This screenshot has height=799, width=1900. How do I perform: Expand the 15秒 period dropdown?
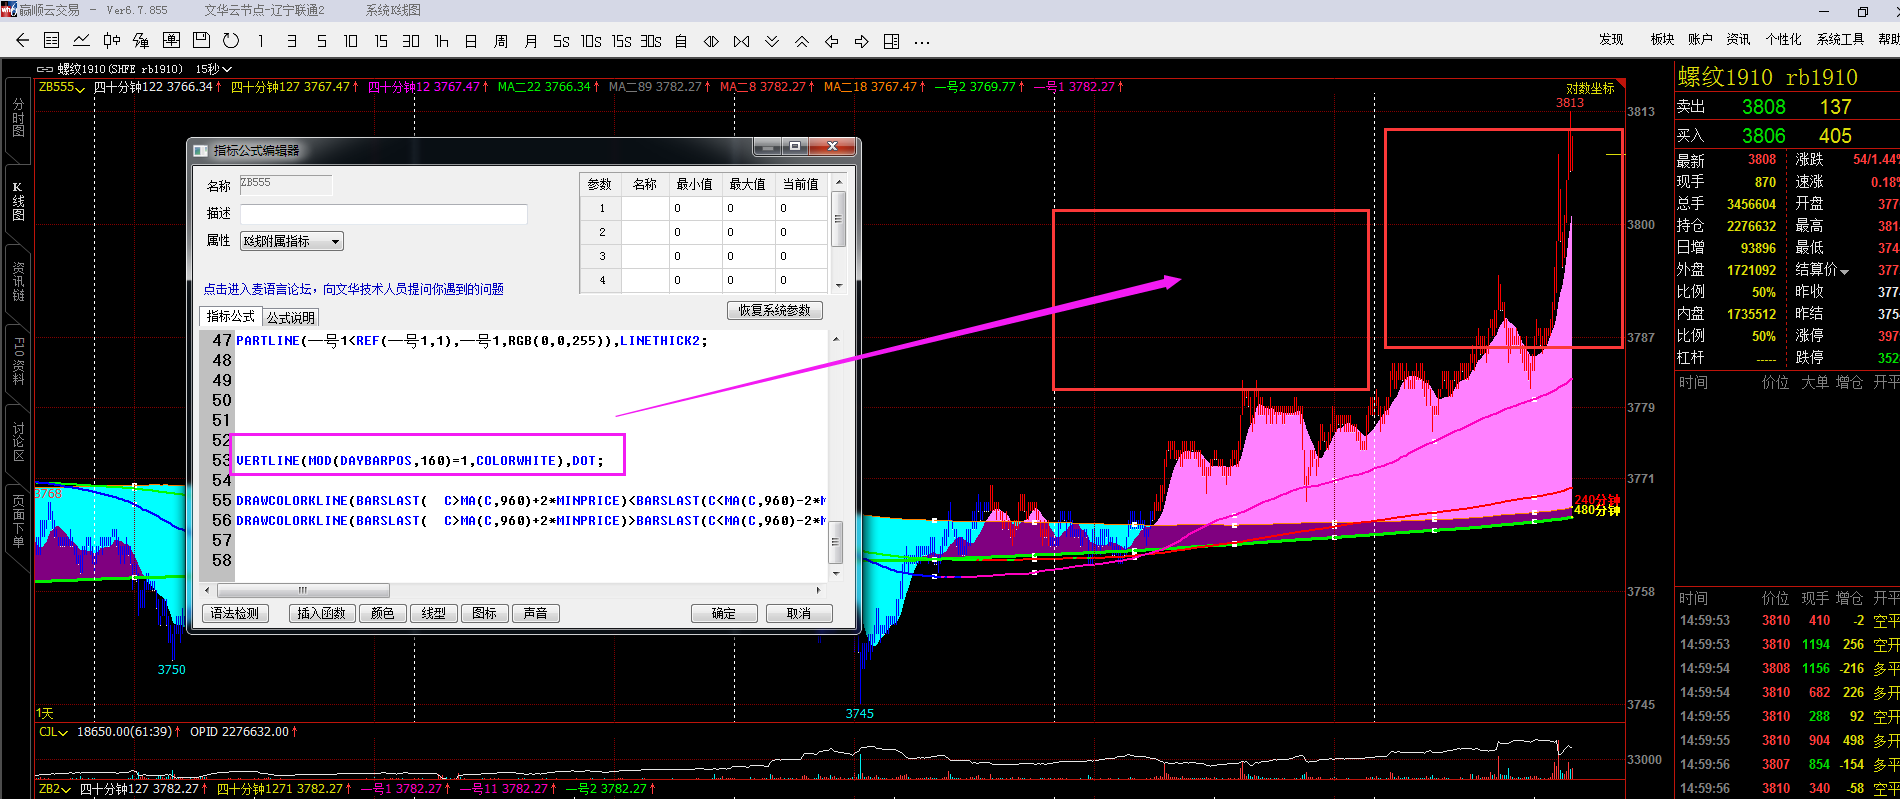[214, 69]
